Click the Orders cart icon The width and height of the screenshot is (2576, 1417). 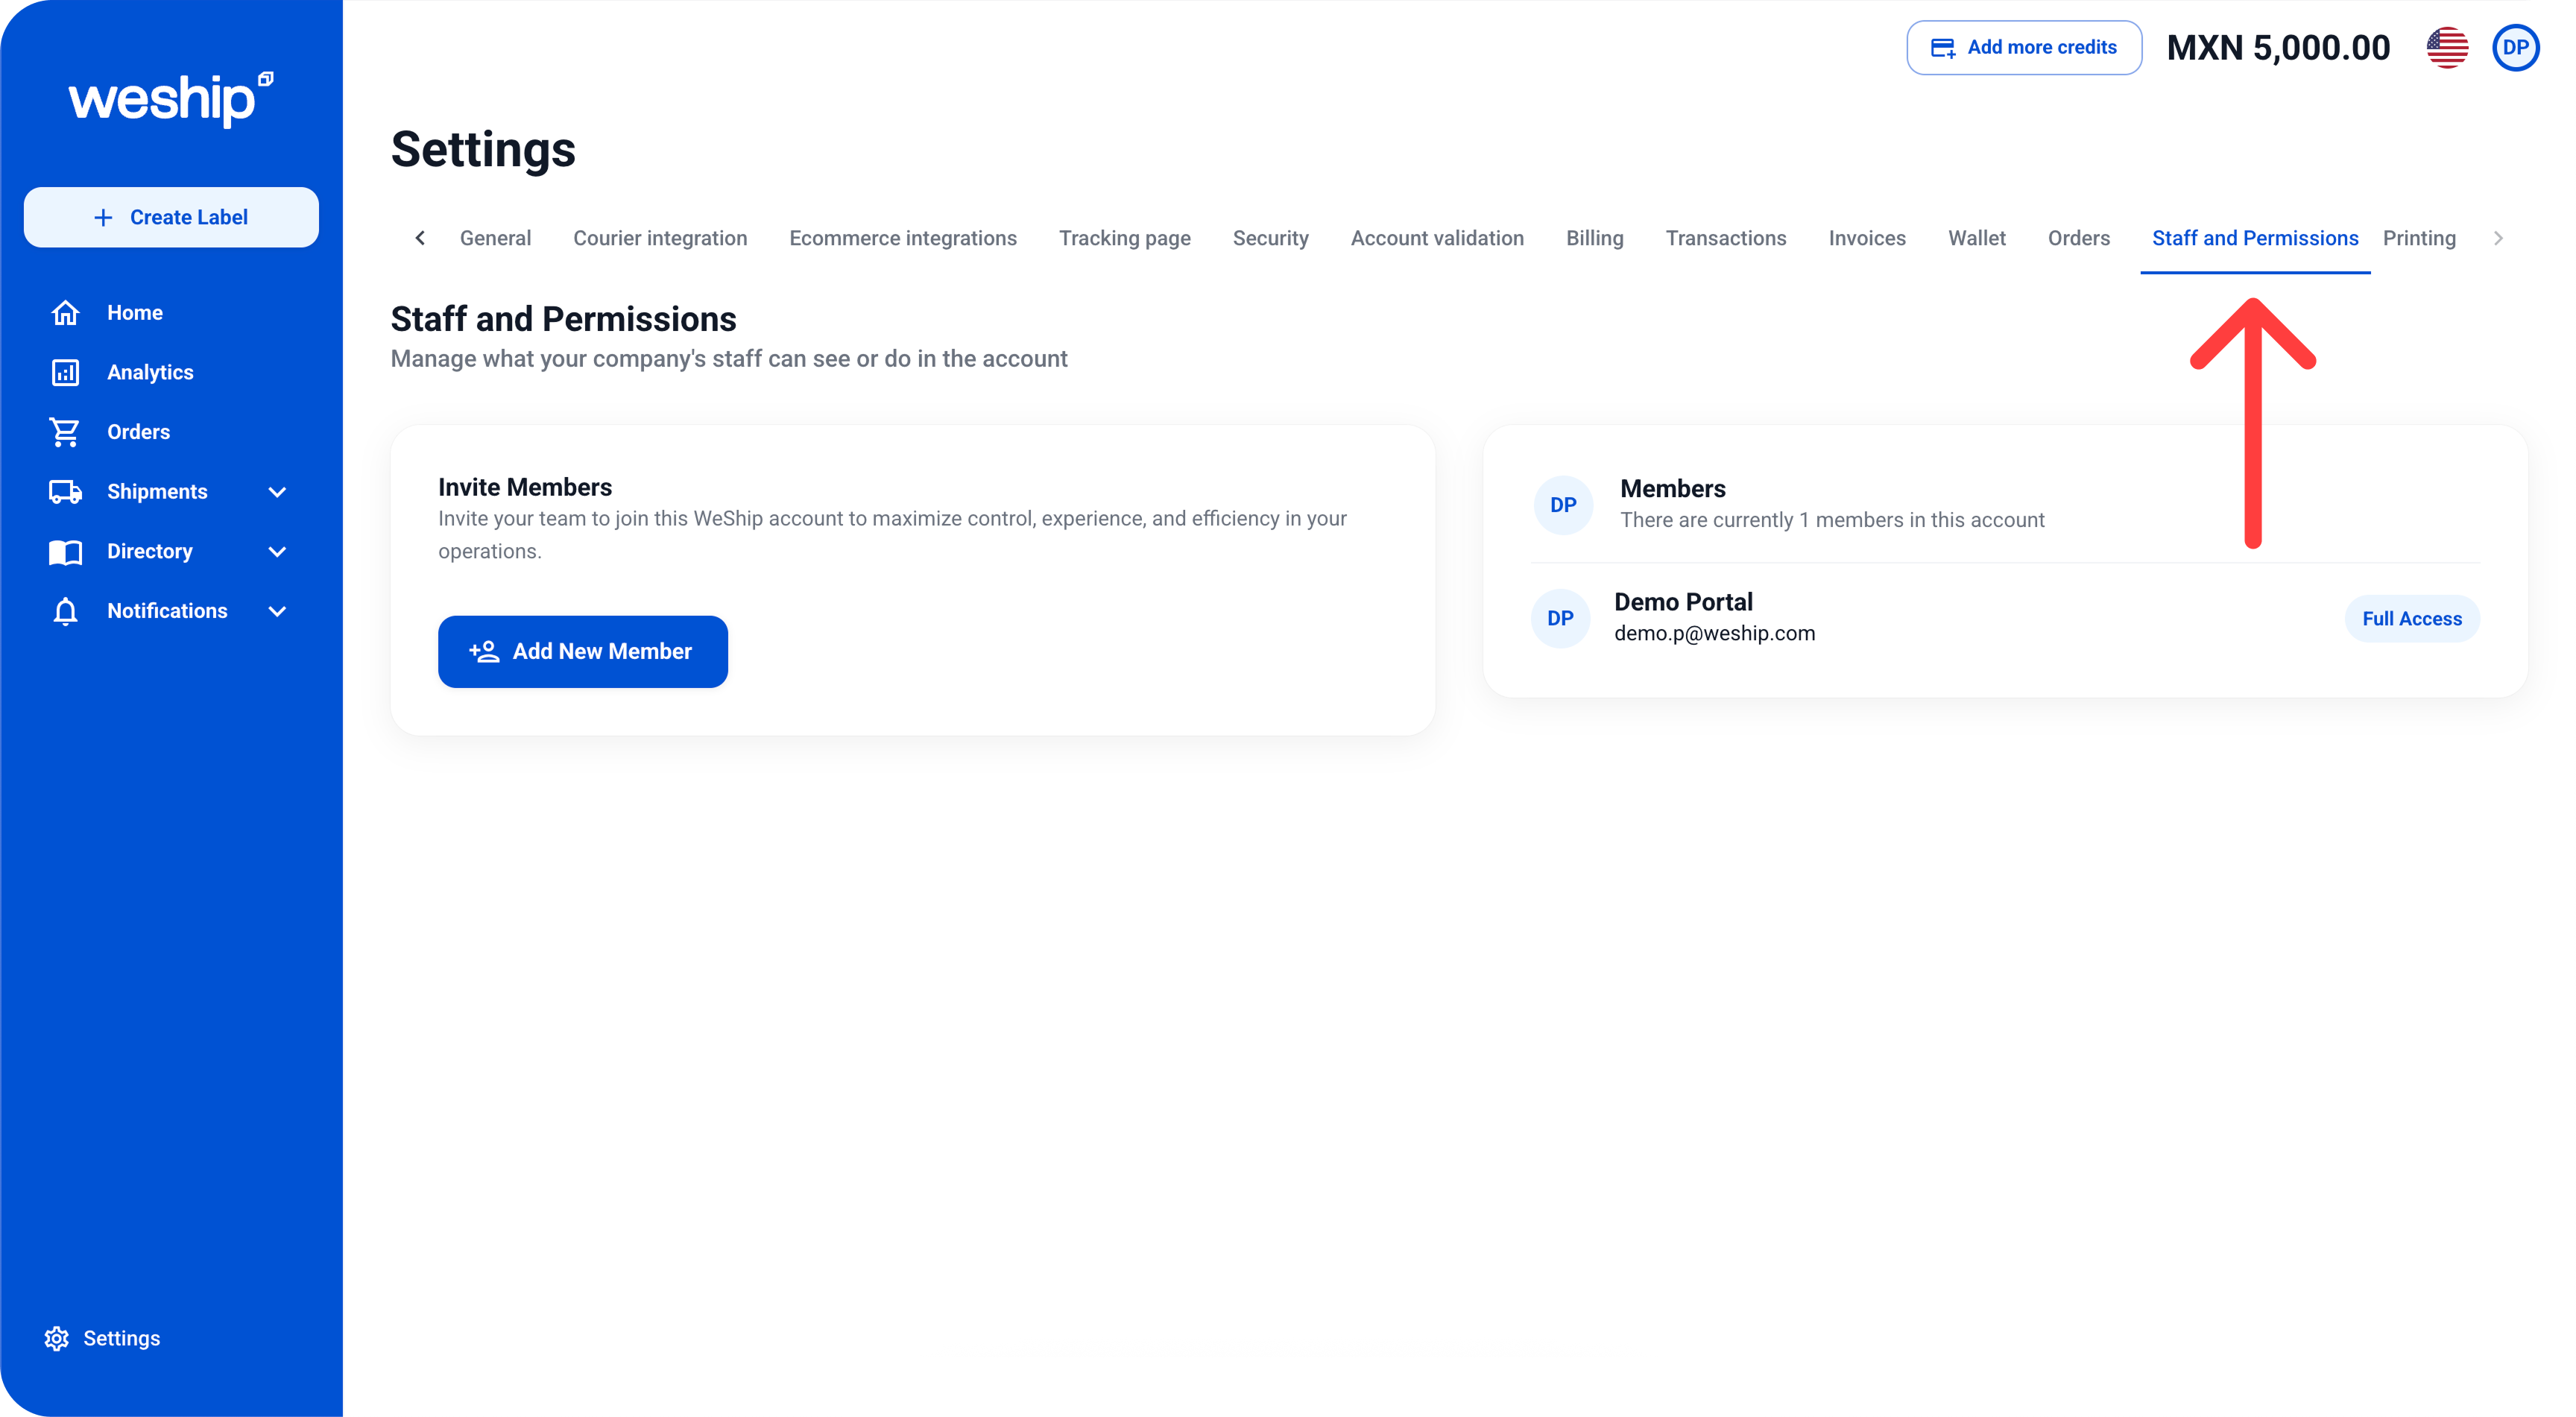pyautogui.click(x=65, y=432)
